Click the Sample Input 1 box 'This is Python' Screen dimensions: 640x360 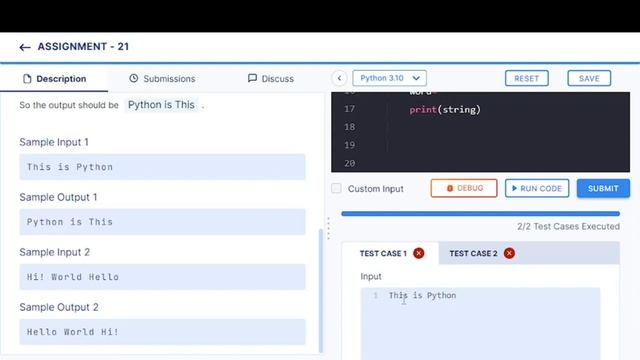point(162,167)
